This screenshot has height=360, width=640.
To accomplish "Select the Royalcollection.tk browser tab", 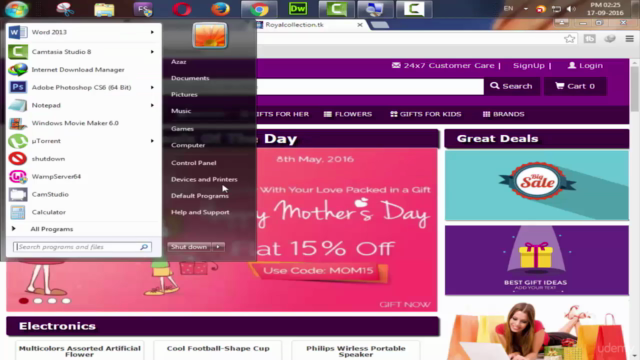I will pyautogui.click(x=309, y=25).
